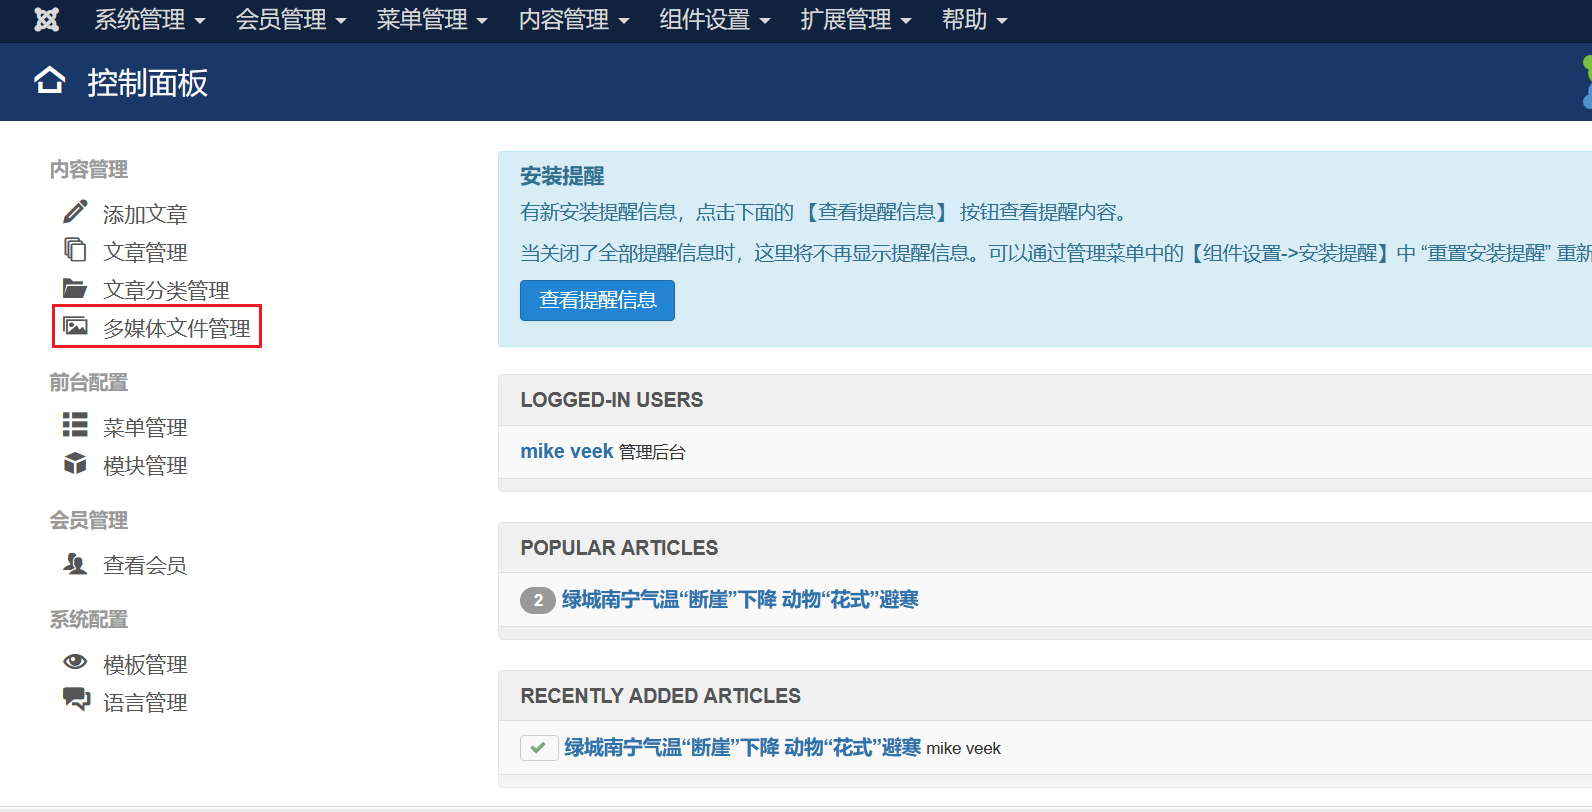Click the Joomla logo icon
1592x812 pixels.
[x=47, y=20]
